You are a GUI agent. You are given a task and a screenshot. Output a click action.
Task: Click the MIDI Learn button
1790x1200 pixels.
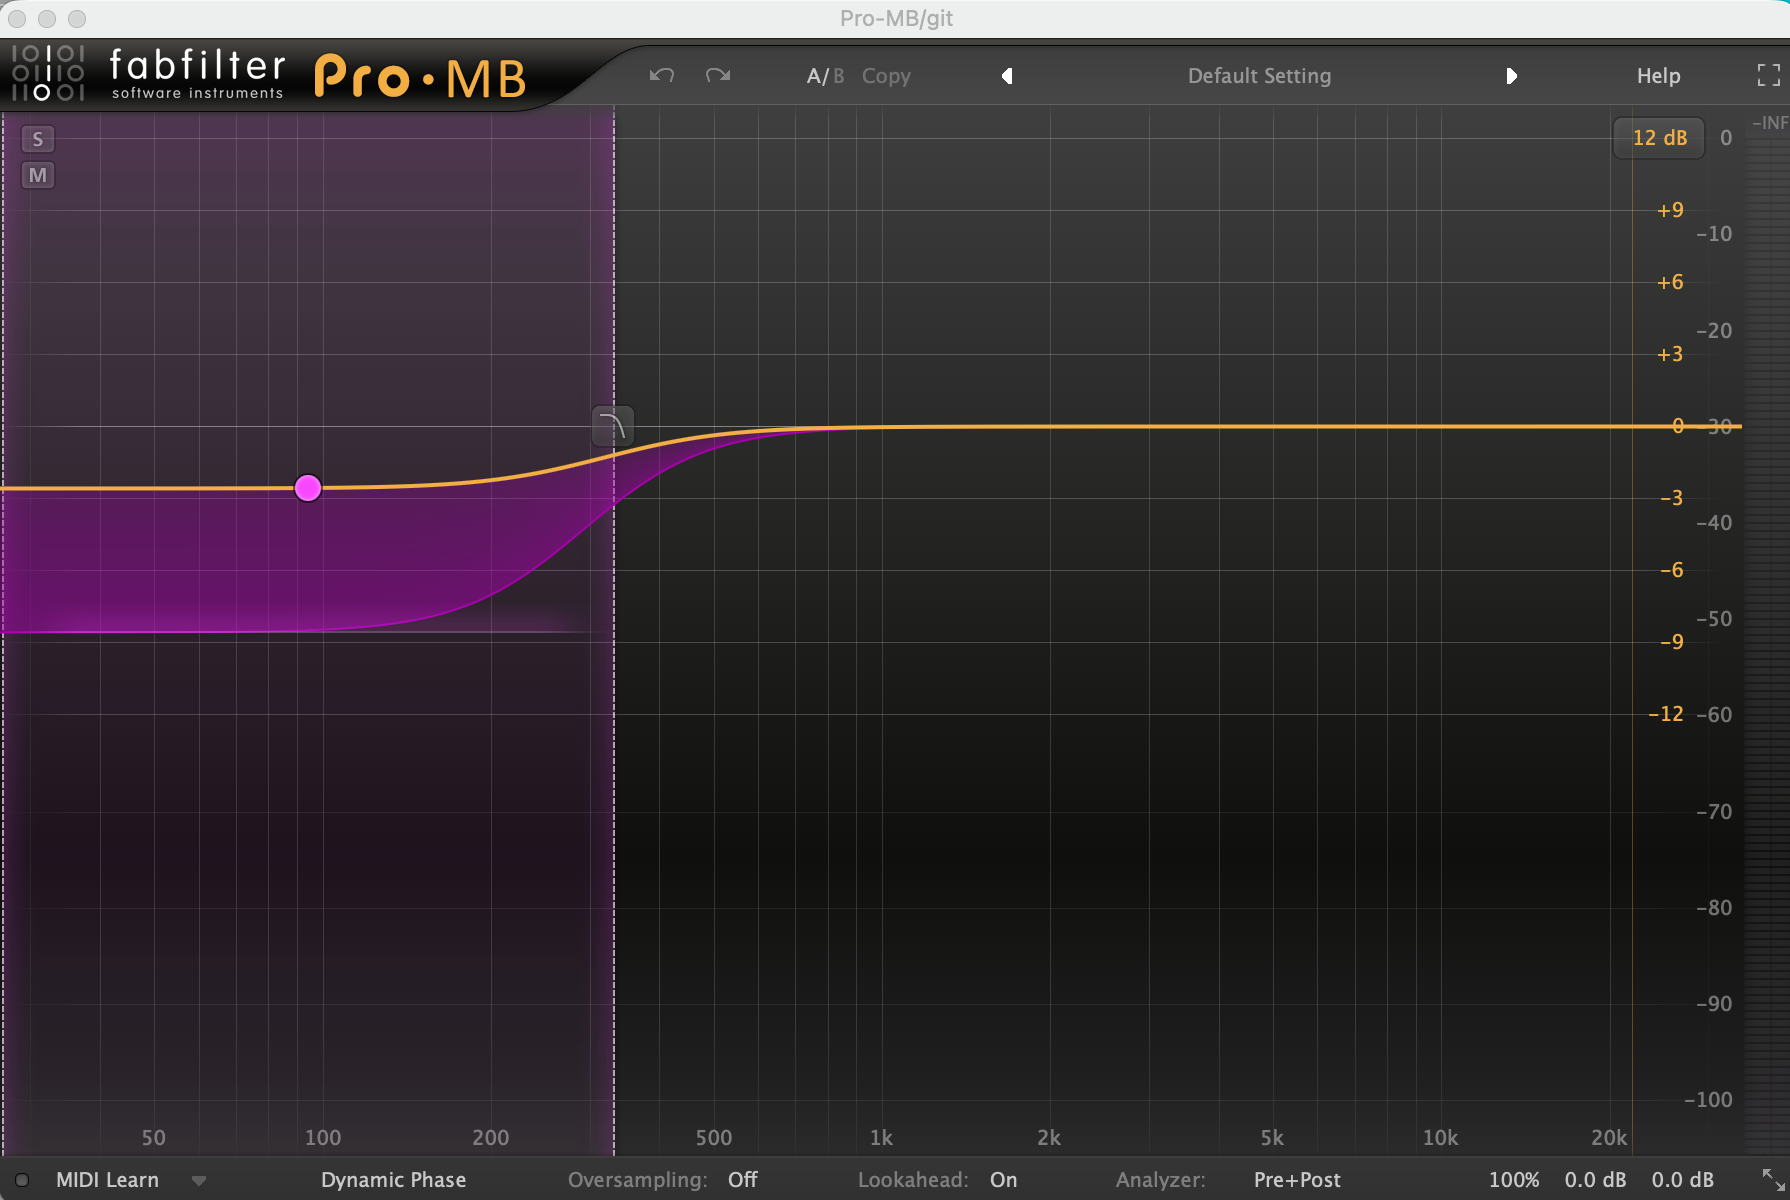(x=107, y=1180)
